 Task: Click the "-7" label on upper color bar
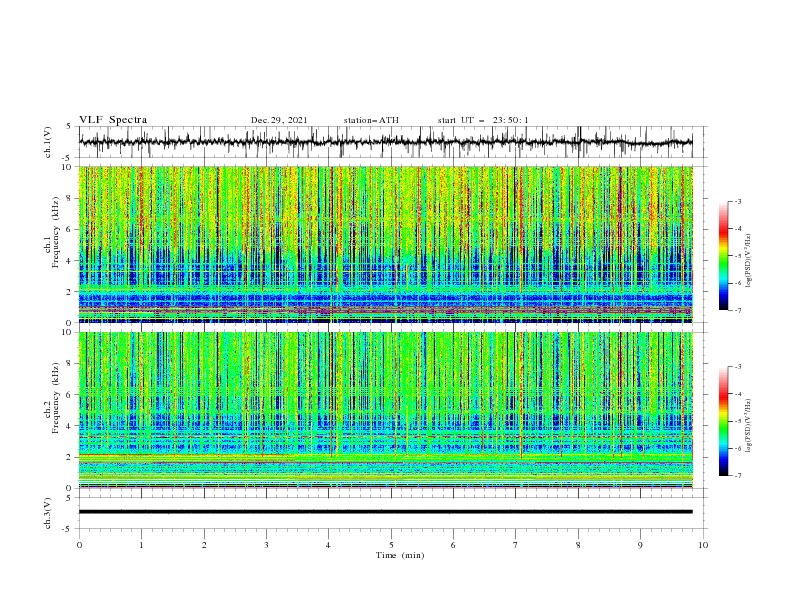738,310
